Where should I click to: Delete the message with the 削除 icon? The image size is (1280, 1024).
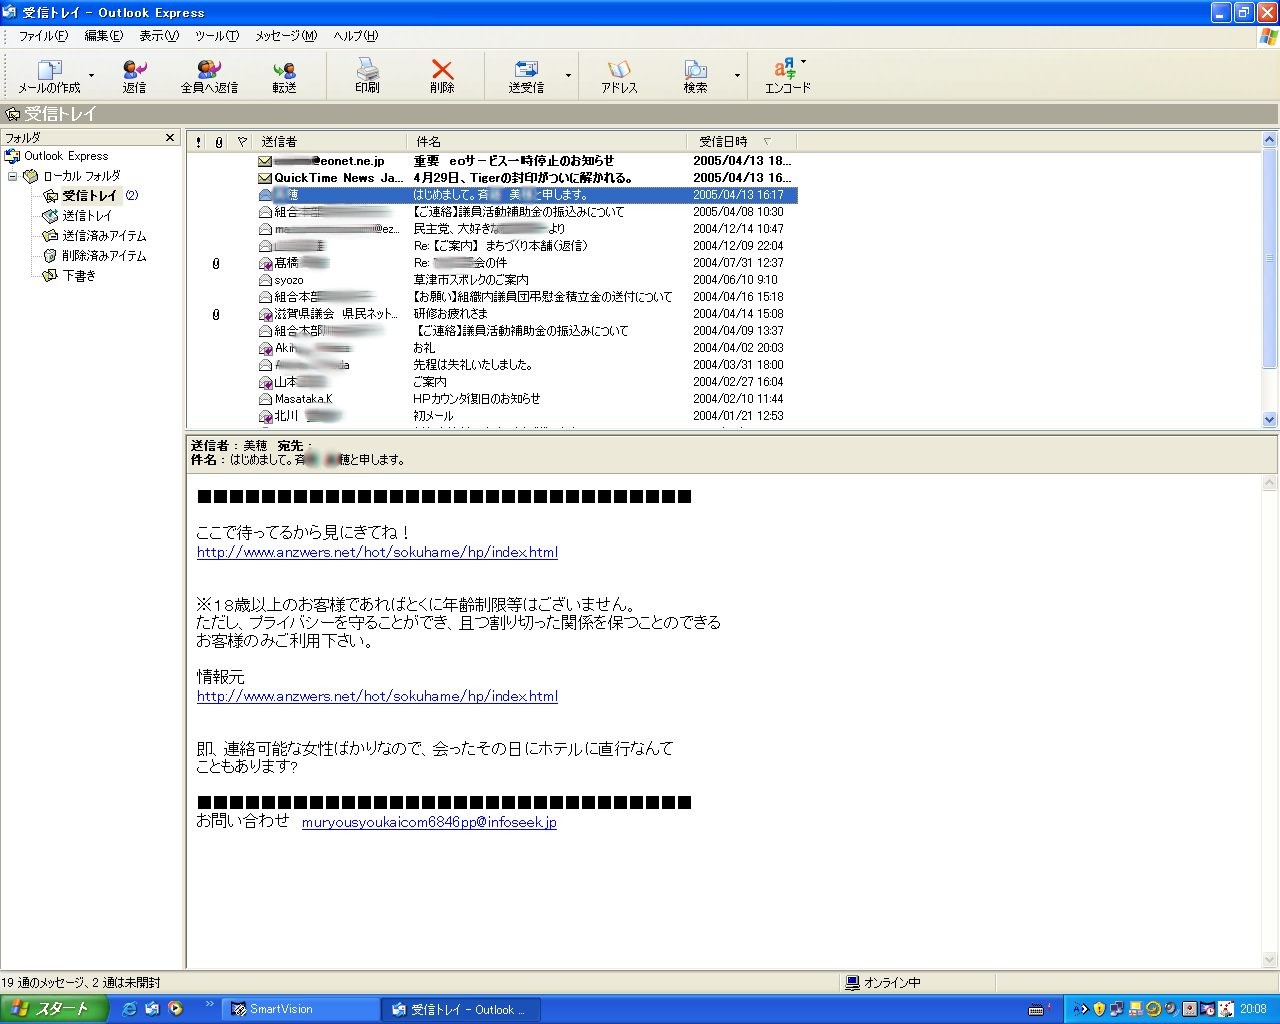pyautogui.click(x=442, y=75)
